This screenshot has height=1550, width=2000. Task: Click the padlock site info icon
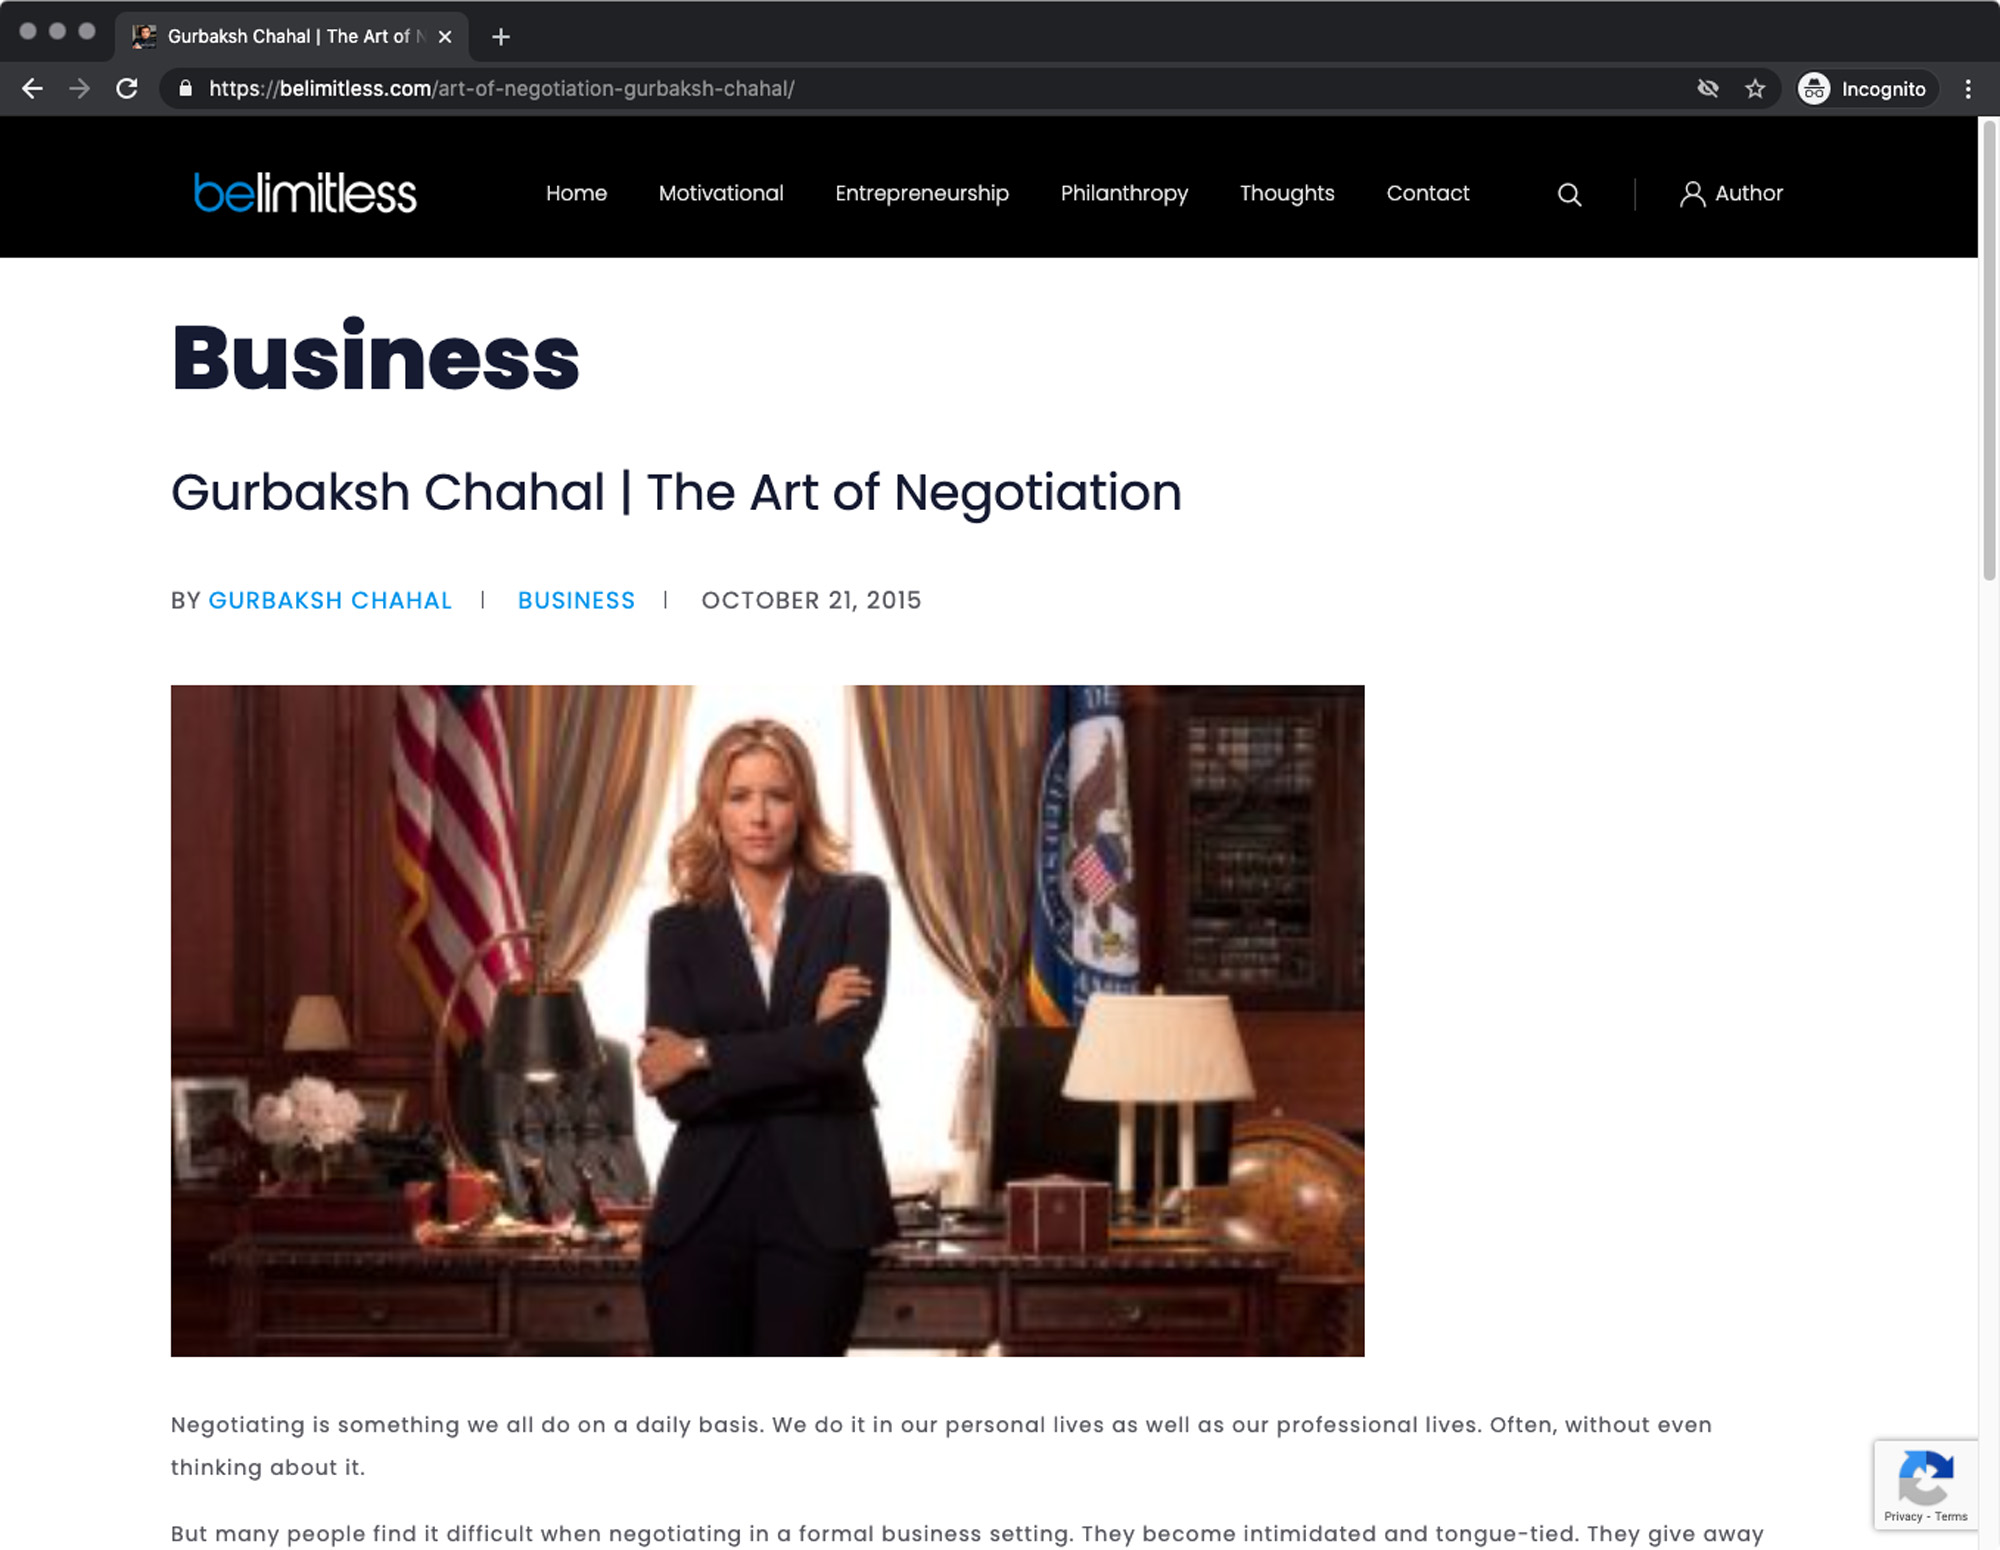tap(185, 89)
